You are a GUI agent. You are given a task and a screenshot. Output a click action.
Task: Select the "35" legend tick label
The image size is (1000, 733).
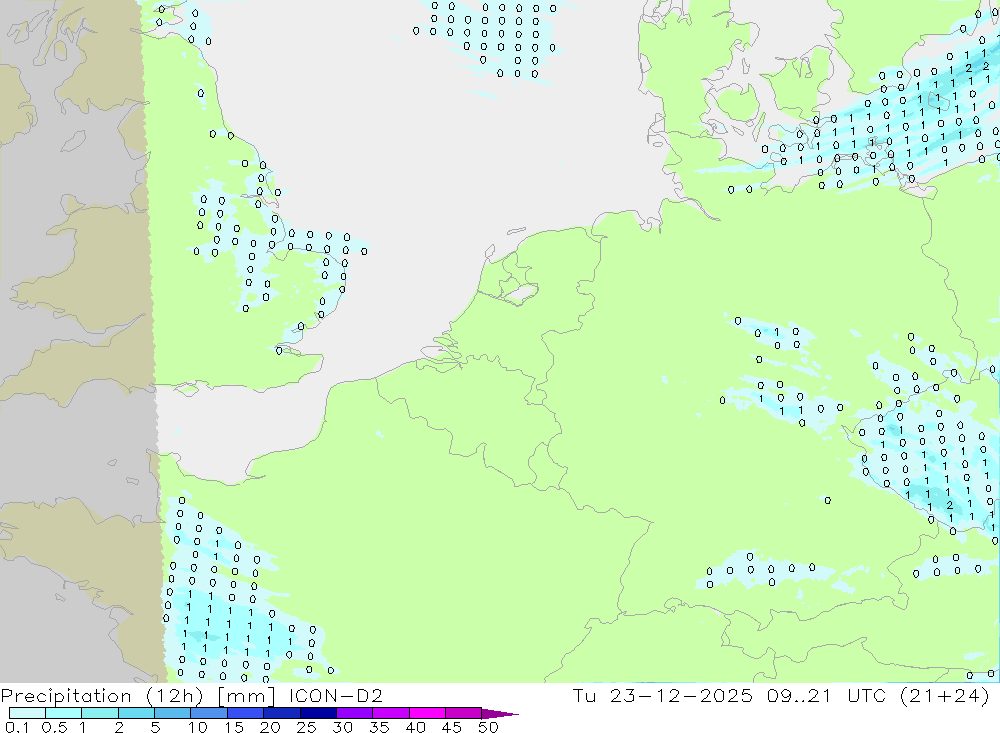[379, 727]
